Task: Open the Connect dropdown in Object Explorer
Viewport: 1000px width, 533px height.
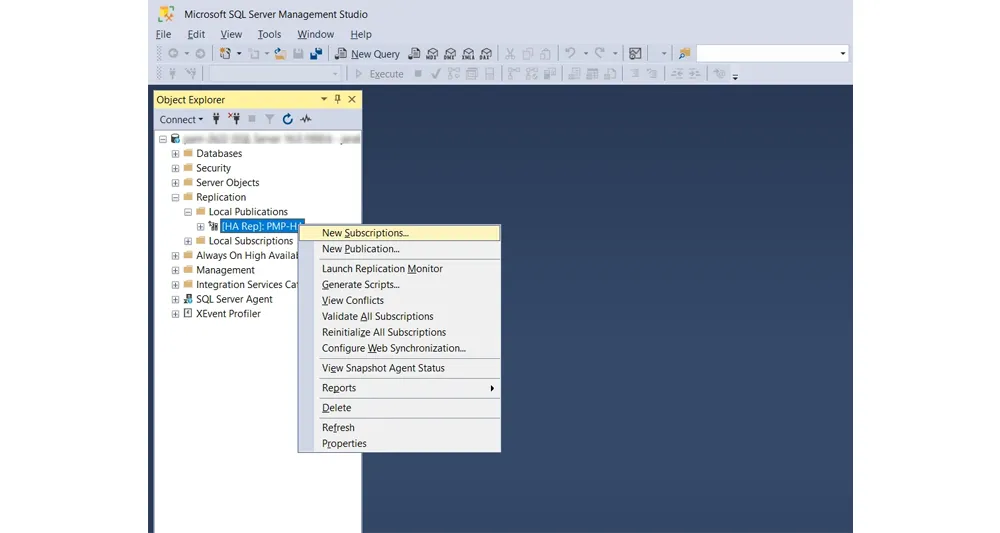Action: pos(181,119)
